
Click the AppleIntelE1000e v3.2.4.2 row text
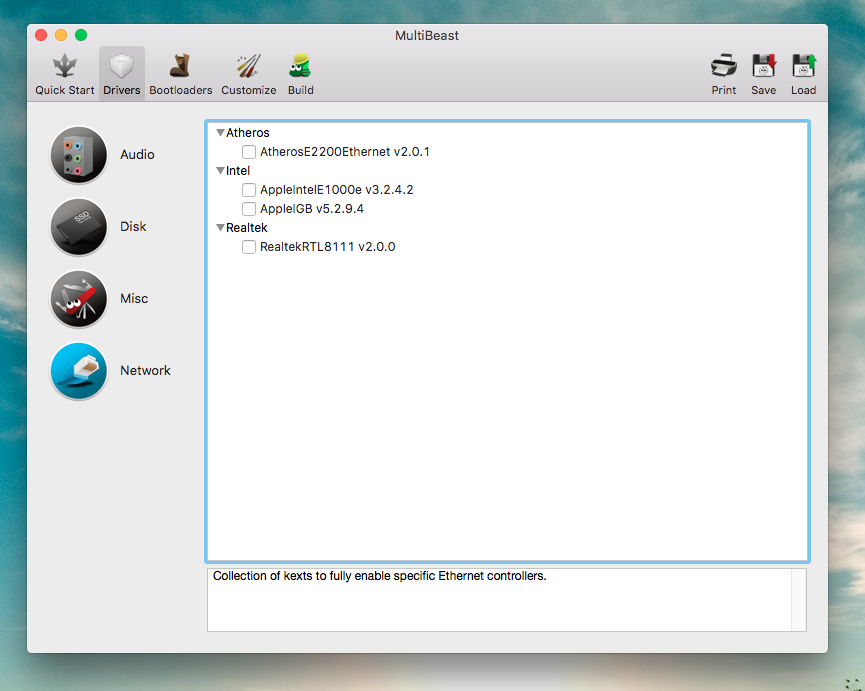coord(337,190)
